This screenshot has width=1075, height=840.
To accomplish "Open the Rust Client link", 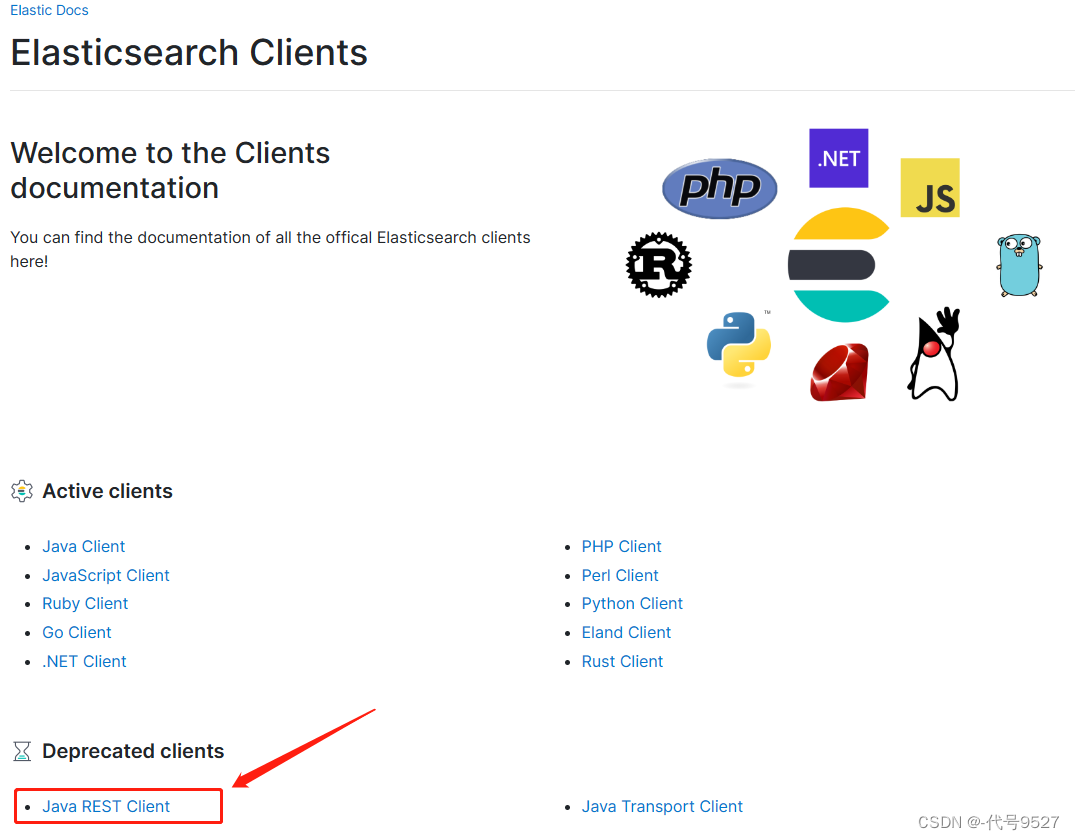I will click(x=623, y=661).
